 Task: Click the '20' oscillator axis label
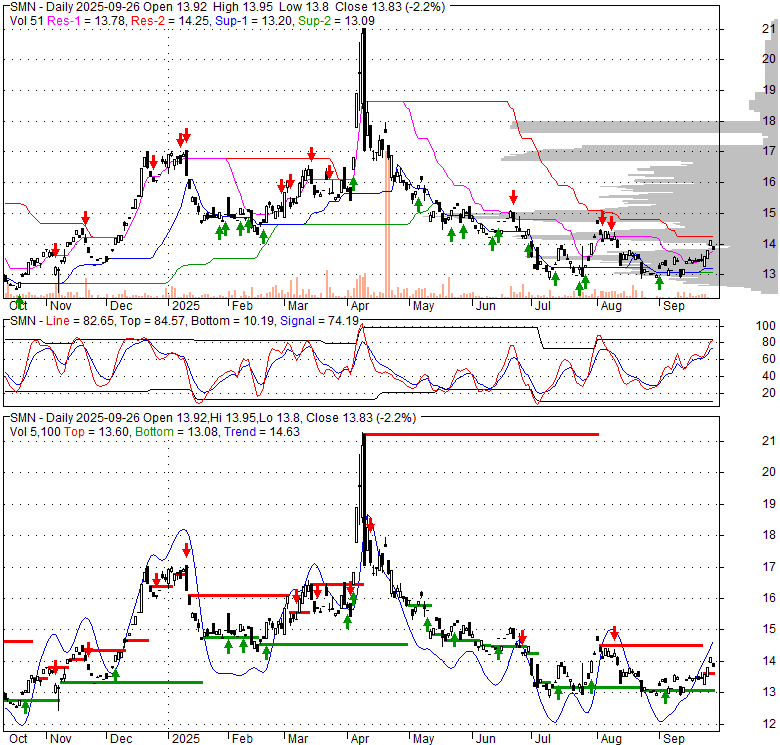[769, 393]
